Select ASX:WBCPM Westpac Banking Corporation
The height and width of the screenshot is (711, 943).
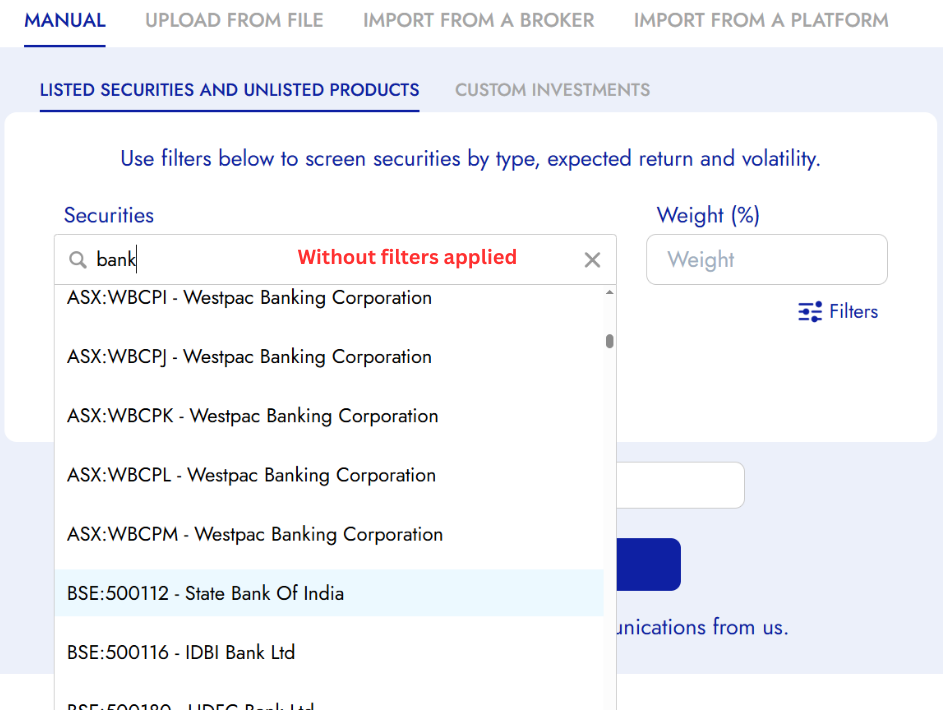pos(255,534)
